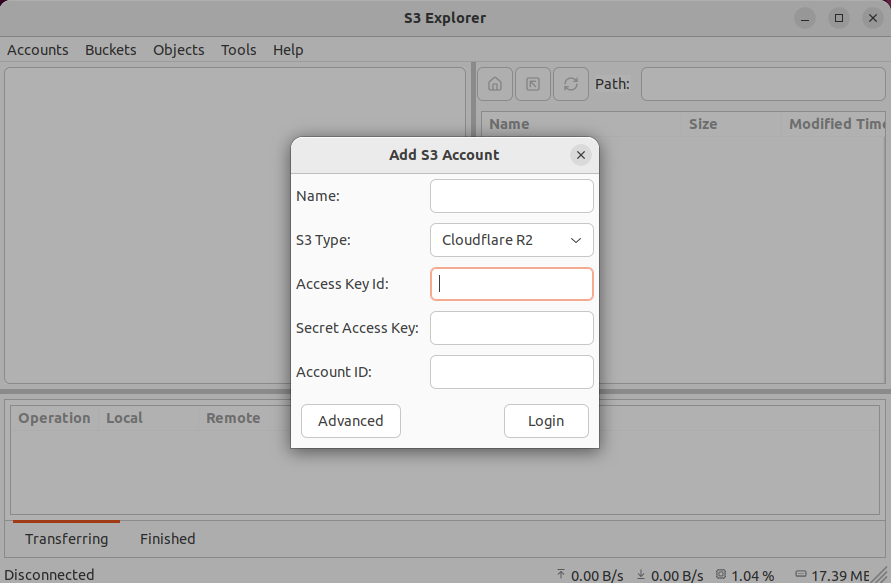Click the Secret Access Key field

click(x=511, y=328)
